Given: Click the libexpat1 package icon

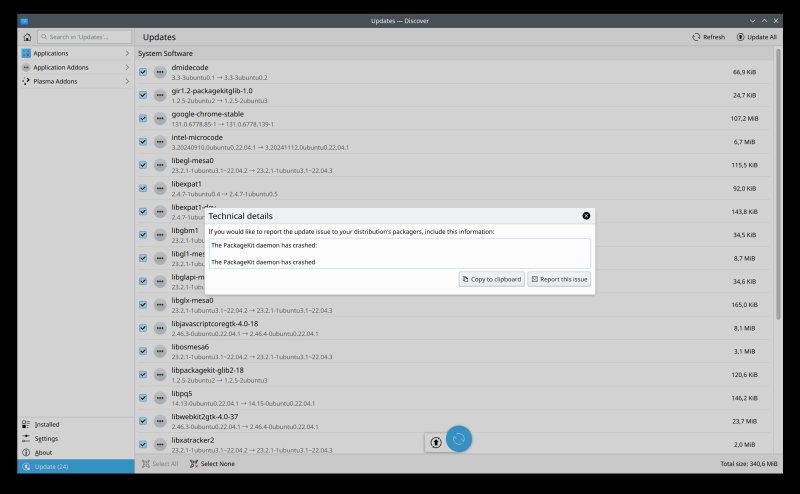Looking at the screenshot, I should [x=160, y=188].
